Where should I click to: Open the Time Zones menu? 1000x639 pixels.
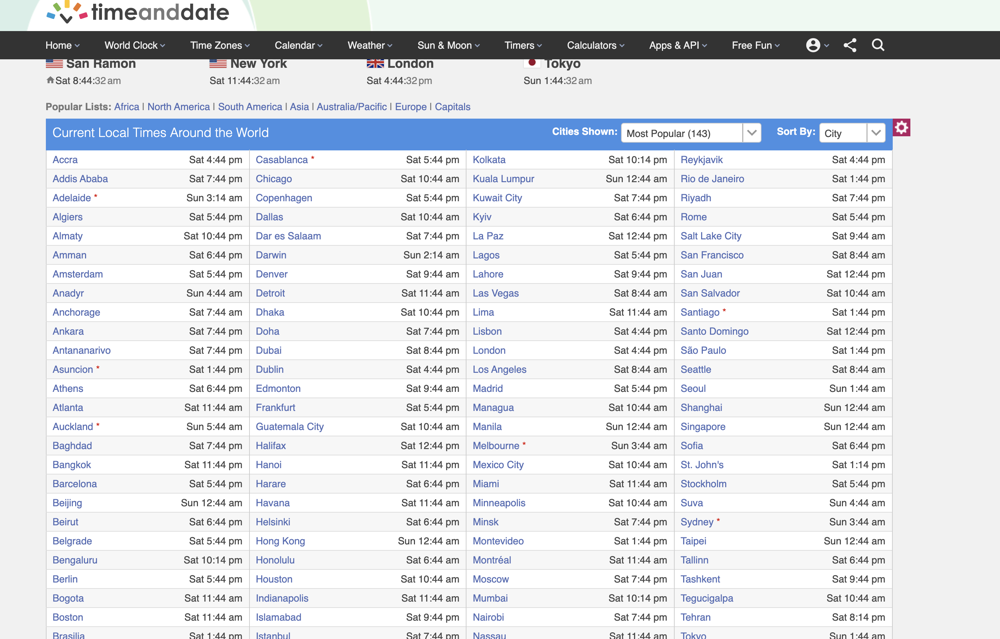point(220,45)
